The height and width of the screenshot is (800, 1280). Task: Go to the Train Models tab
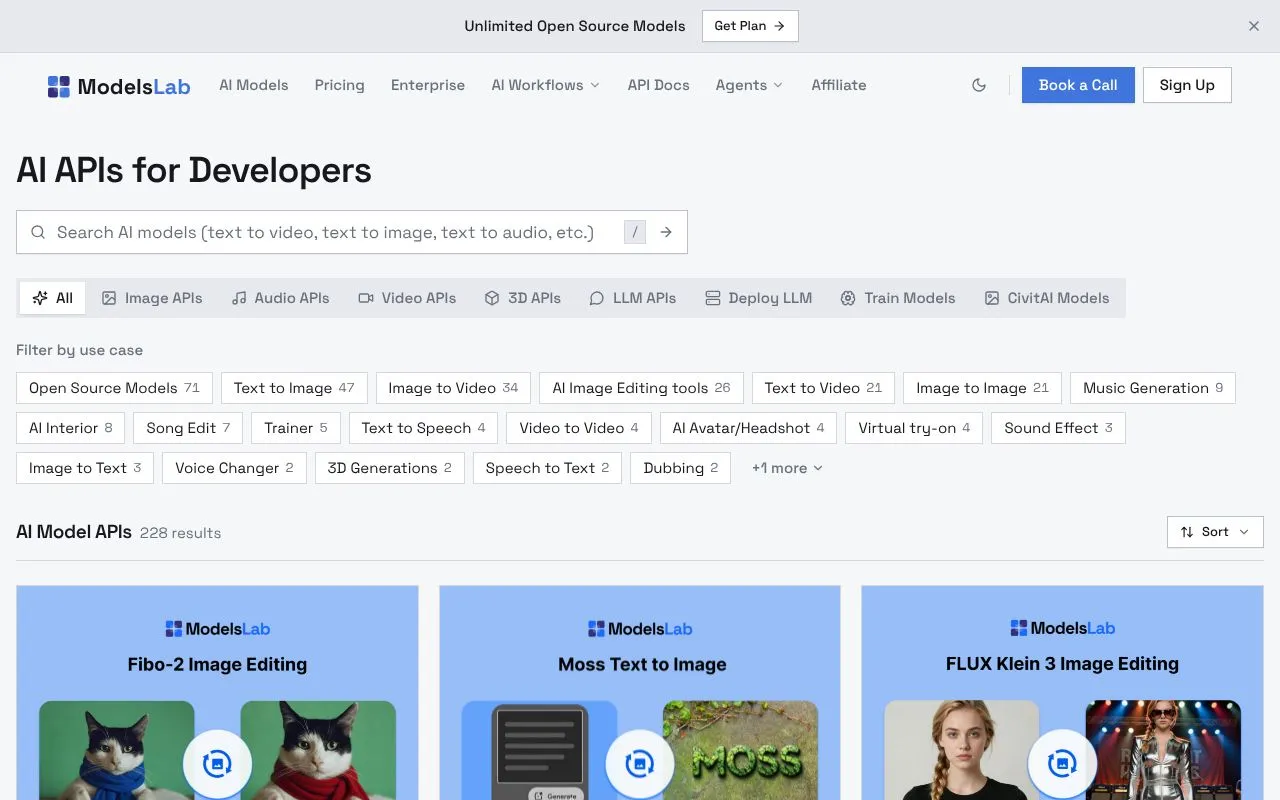pos(897,298)
